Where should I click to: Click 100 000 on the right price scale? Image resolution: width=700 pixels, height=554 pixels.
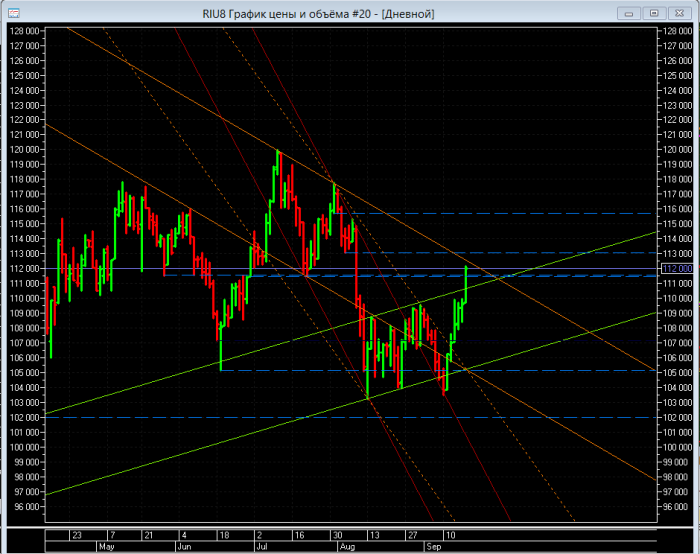[678, 447]
